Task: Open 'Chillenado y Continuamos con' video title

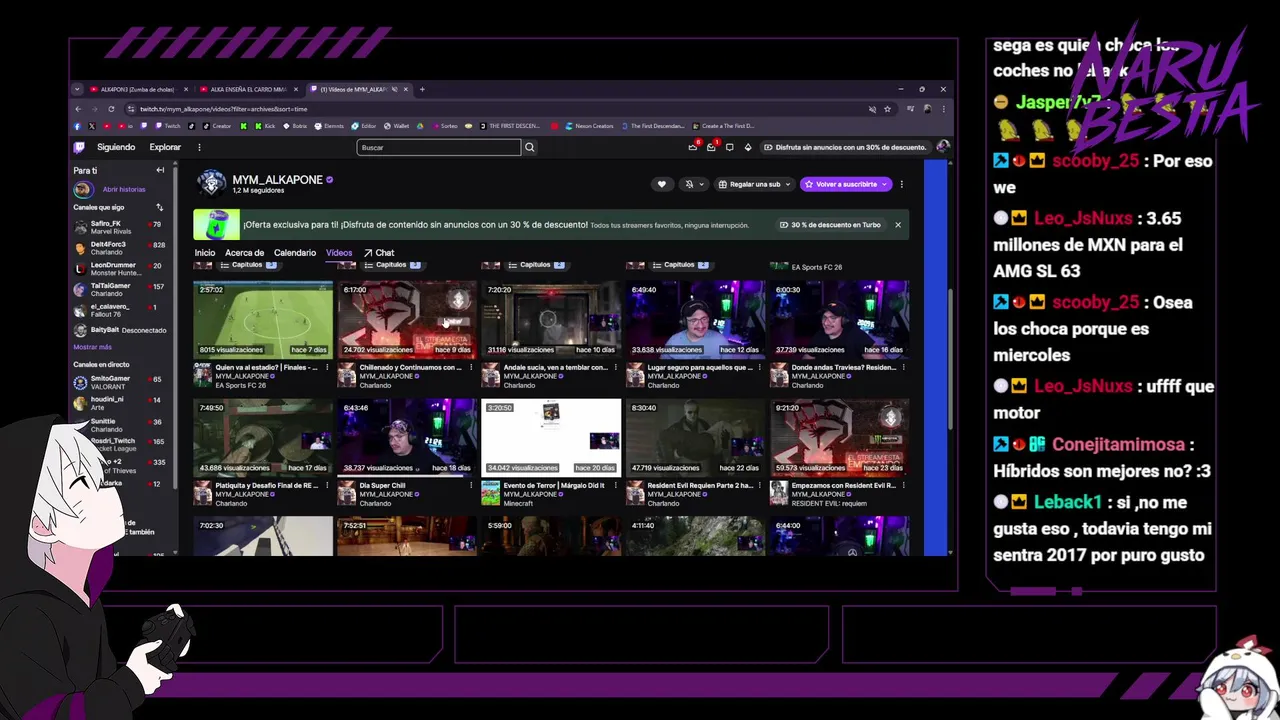Action: pos(410,367)
